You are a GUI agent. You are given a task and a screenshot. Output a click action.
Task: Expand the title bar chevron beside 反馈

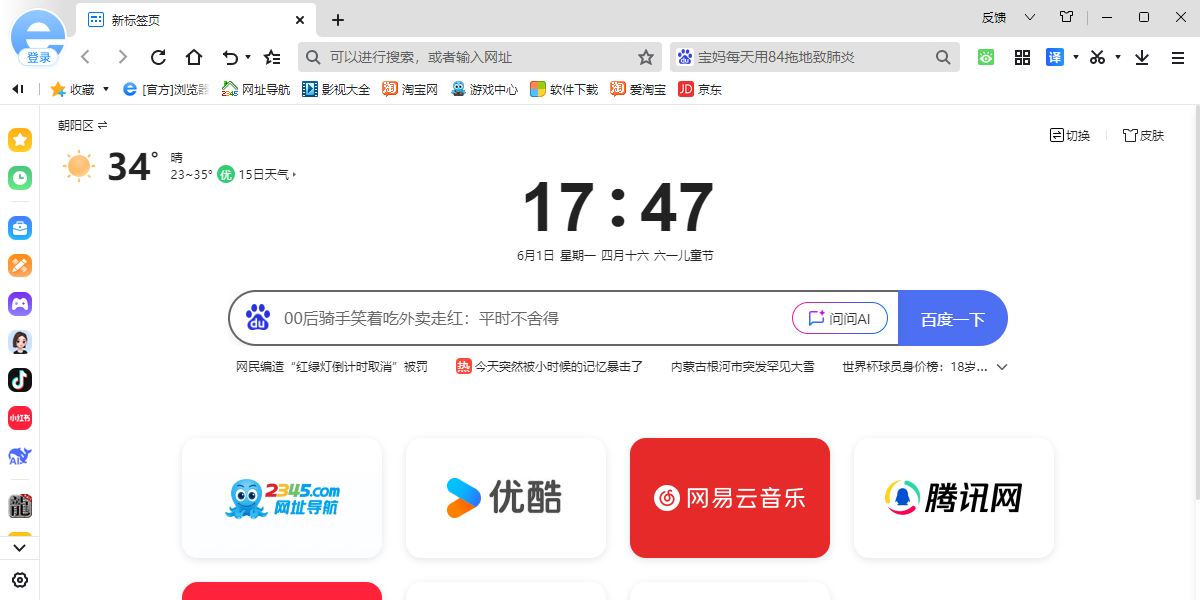[x=1030, y=17]
